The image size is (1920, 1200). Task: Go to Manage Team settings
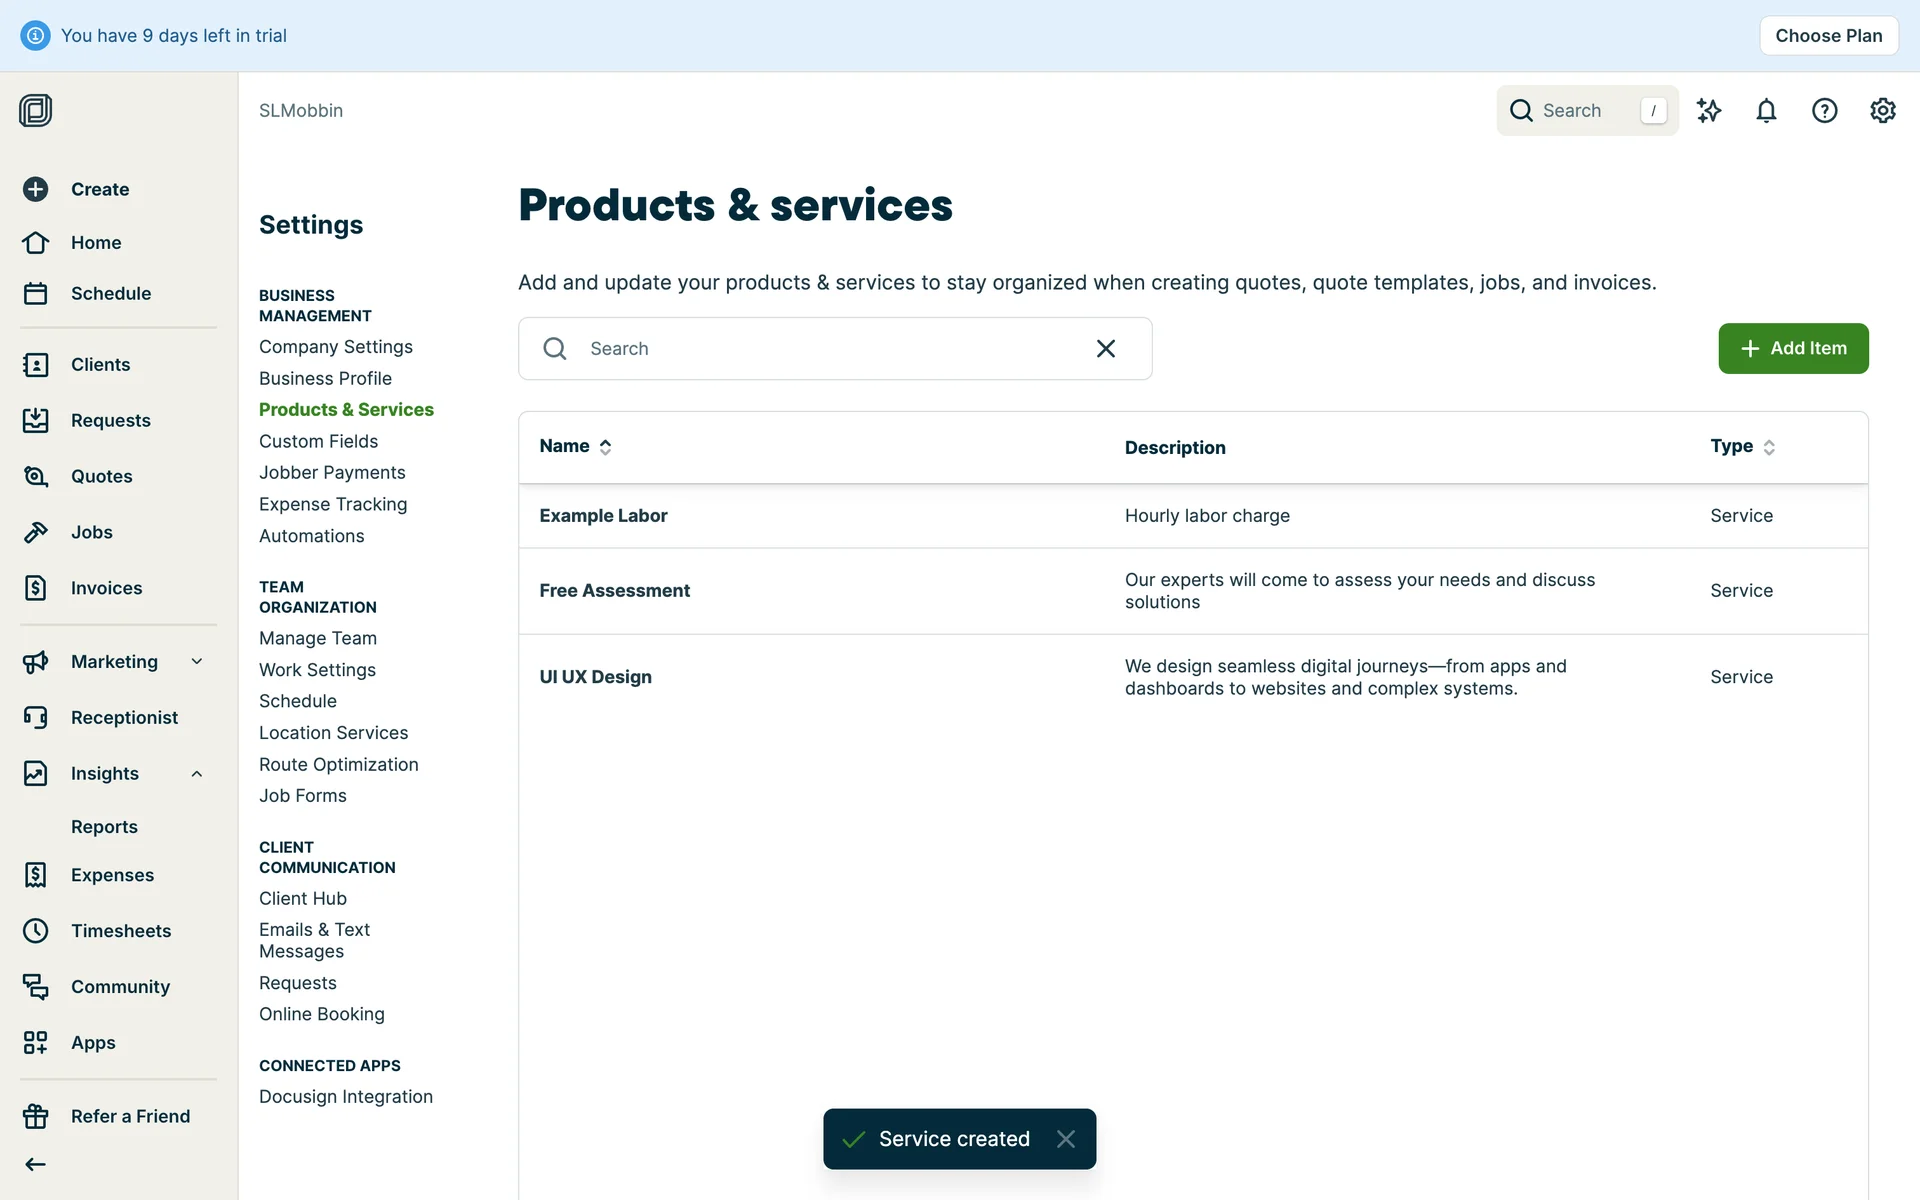(317, 638)
